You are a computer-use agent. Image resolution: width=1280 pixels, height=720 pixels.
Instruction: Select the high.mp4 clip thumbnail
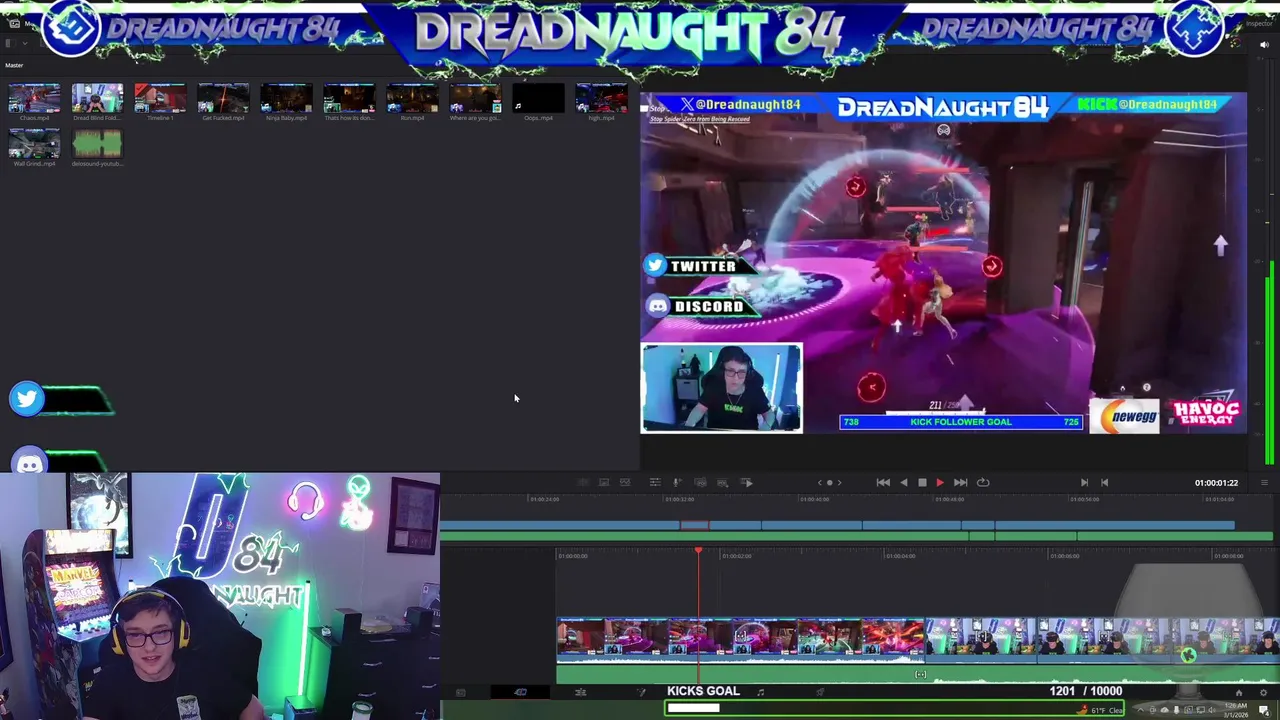coord(601,98)
